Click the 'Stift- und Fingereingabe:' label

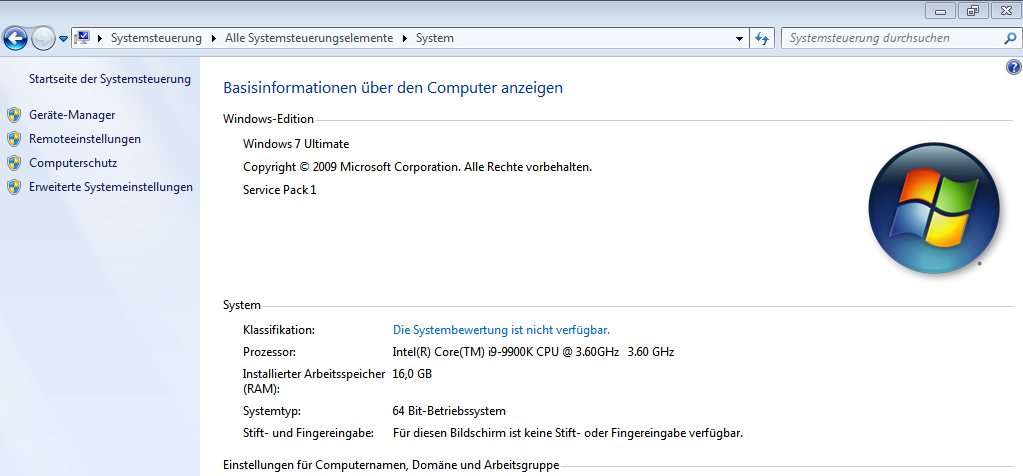click(x=308, y=433)
